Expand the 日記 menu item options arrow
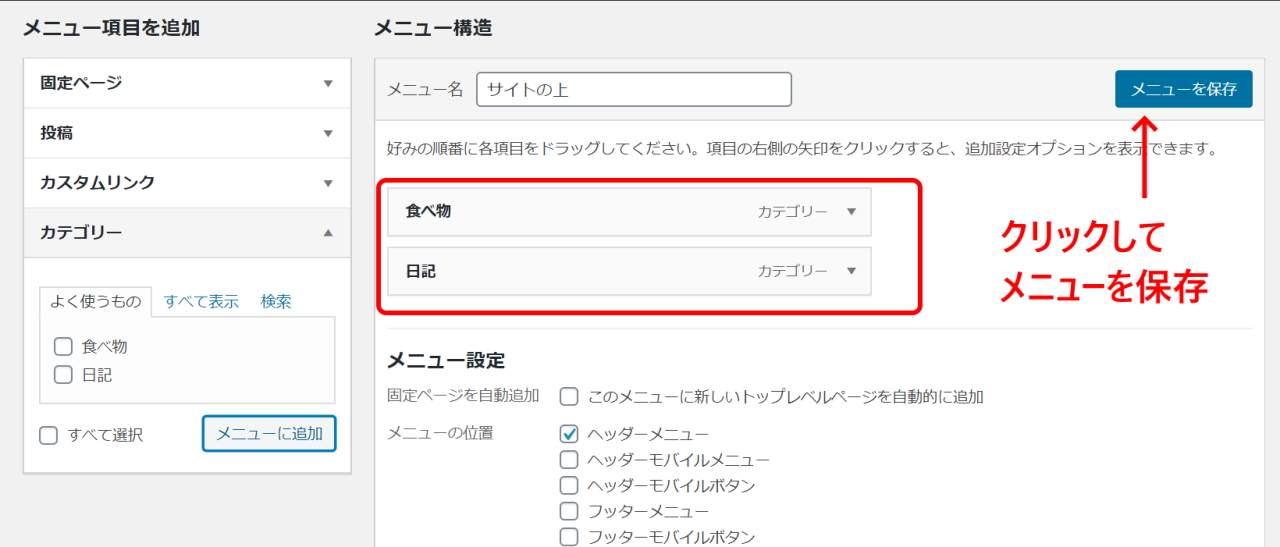Viewport: 1280px width, 547px height. [x=852, y=271]
